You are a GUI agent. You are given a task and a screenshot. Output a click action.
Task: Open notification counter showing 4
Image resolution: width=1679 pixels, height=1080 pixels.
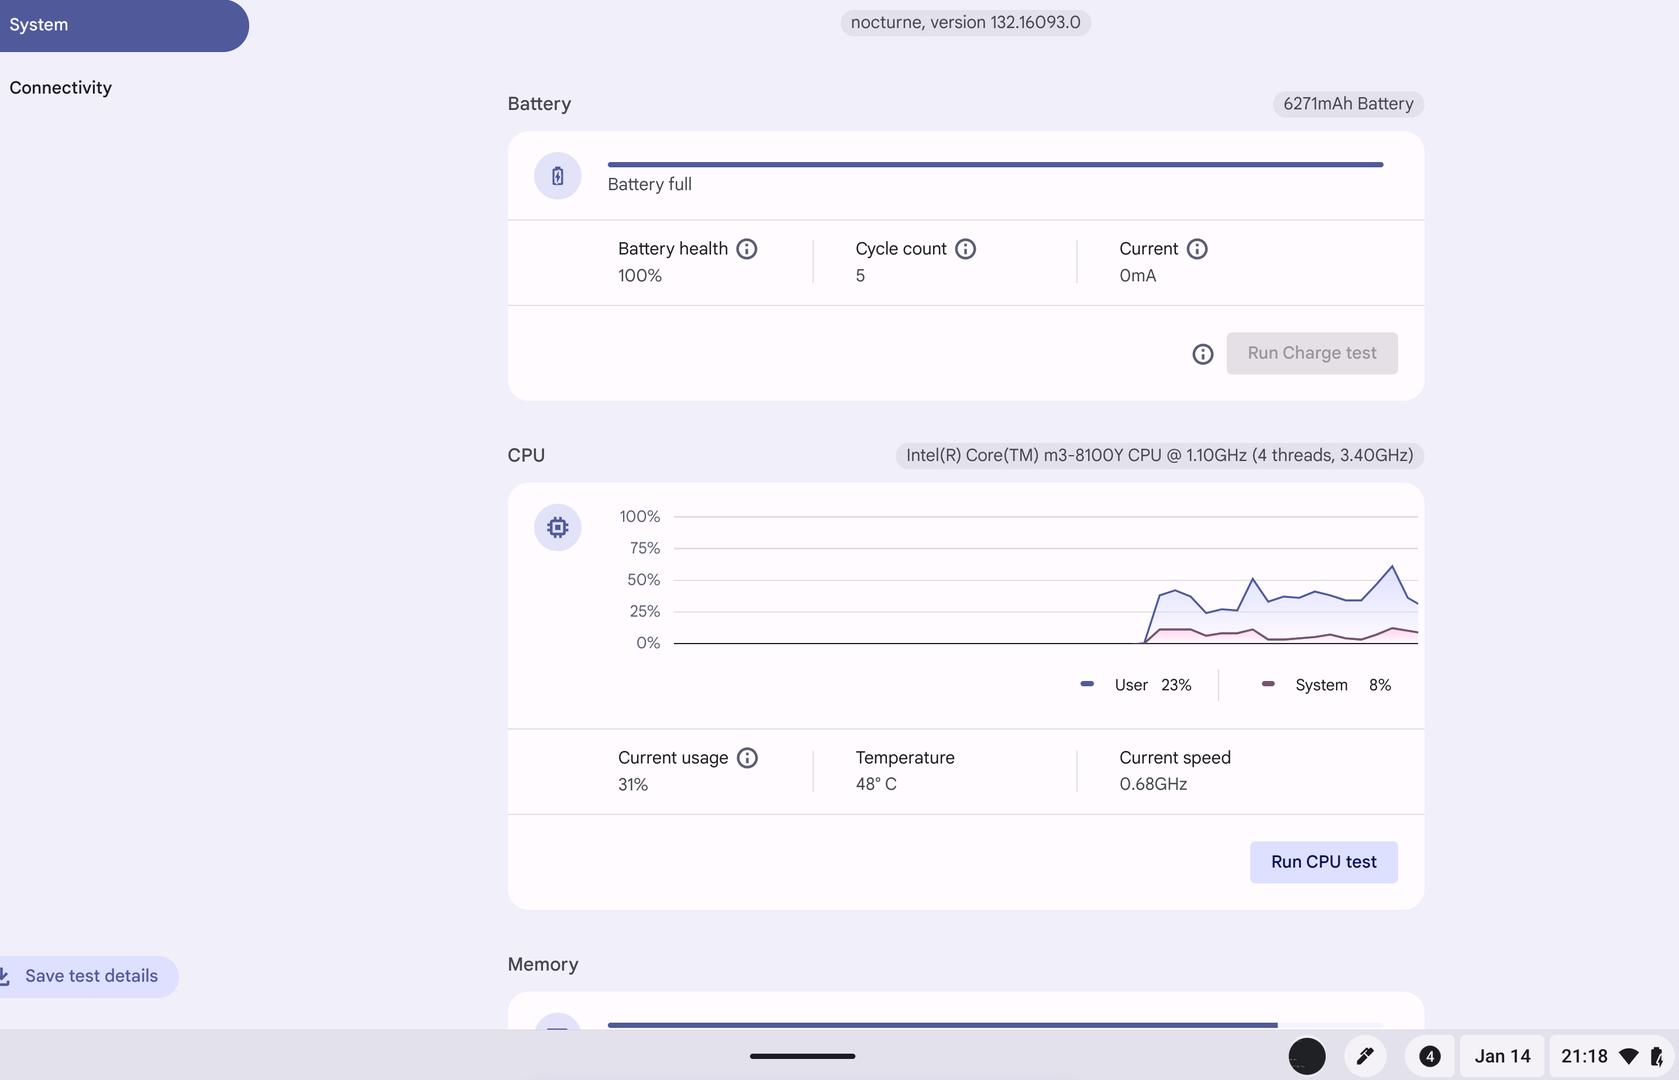point(1429,1056)
